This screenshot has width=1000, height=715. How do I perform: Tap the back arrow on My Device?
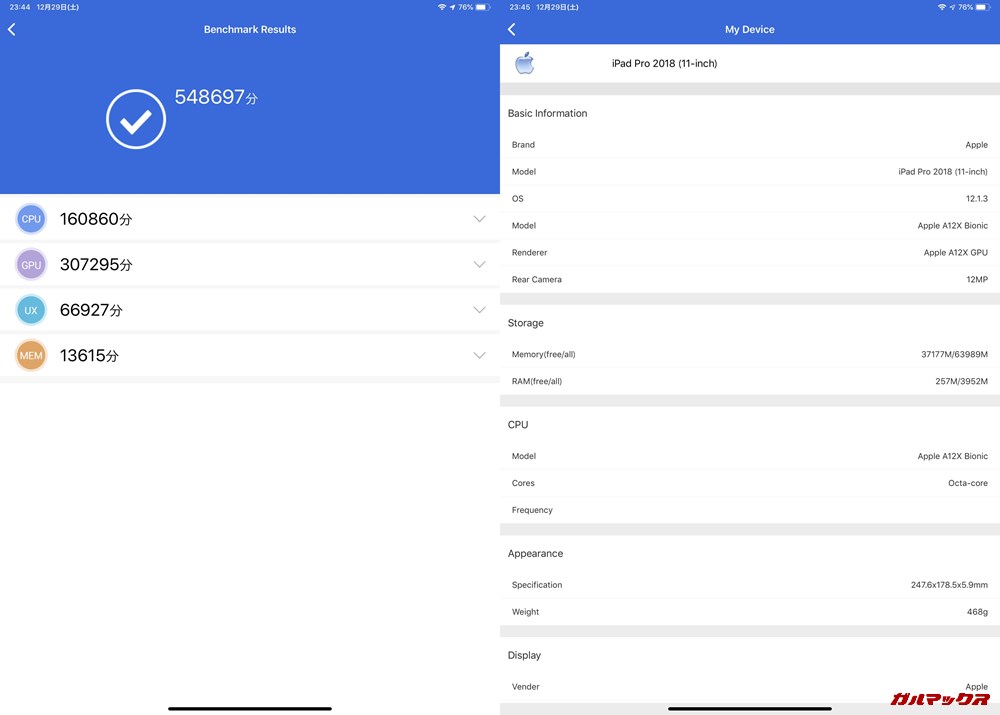pyautogui.click(x=512, y=30)
